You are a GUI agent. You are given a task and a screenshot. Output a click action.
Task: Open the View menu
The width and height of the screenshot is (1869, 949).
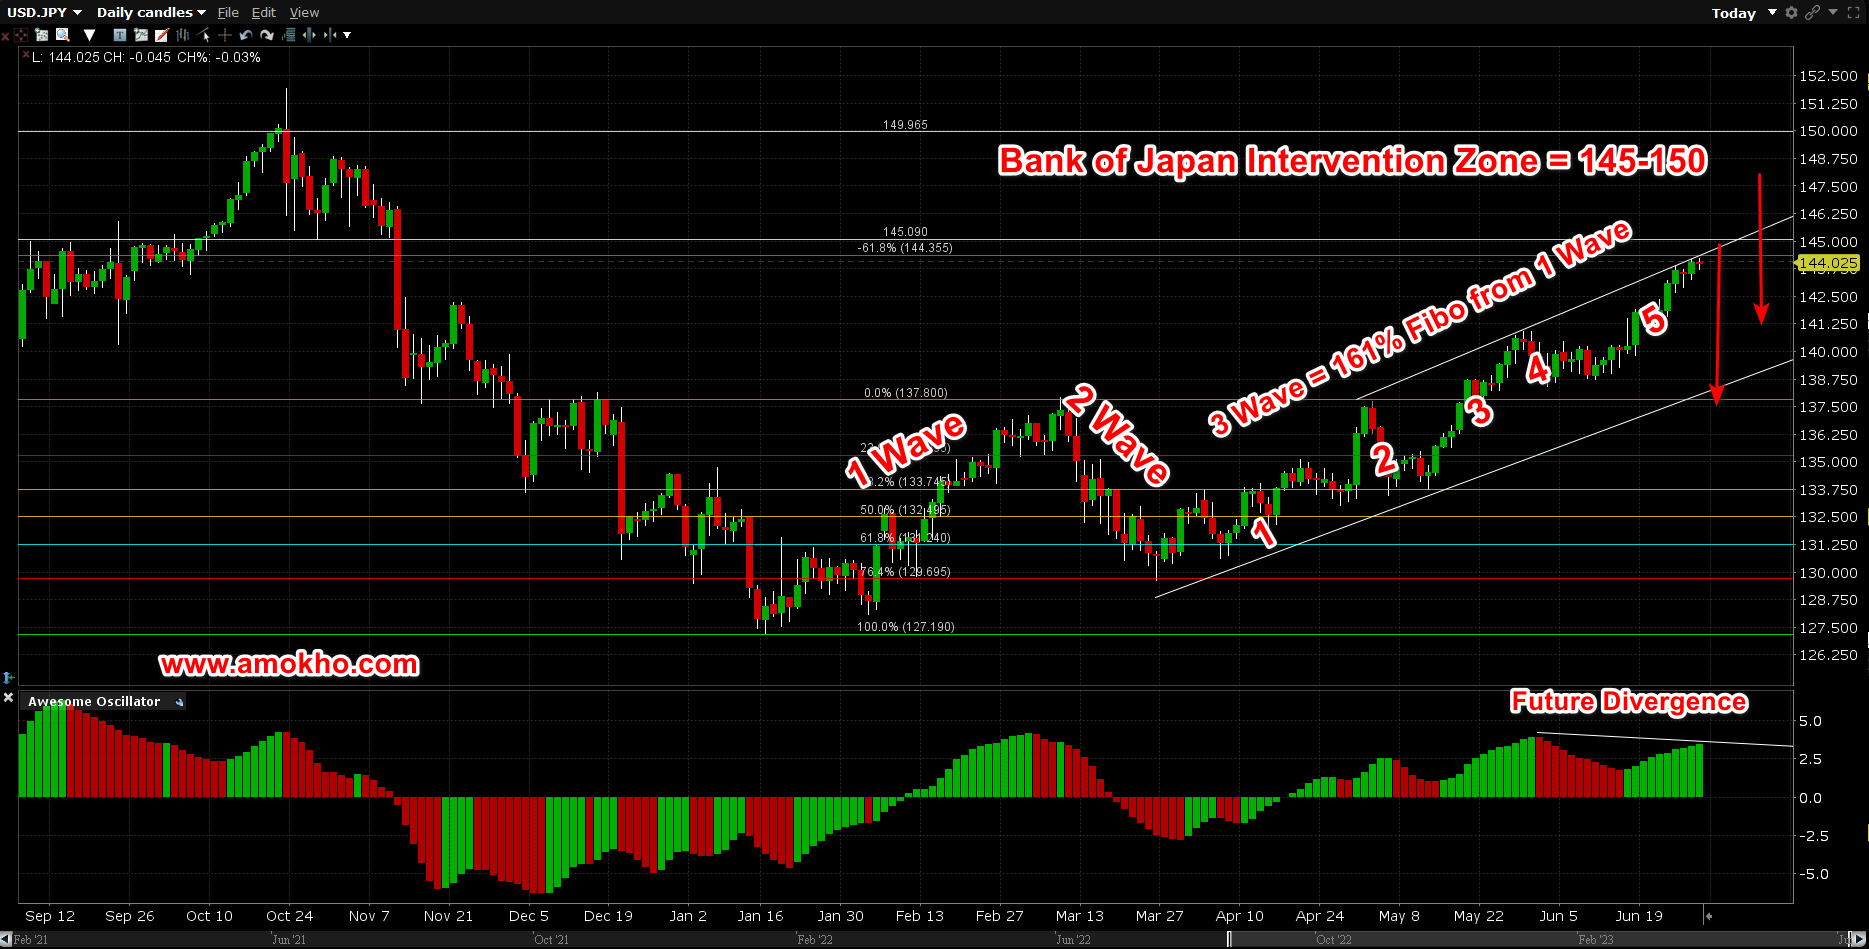tap(304, 12)
